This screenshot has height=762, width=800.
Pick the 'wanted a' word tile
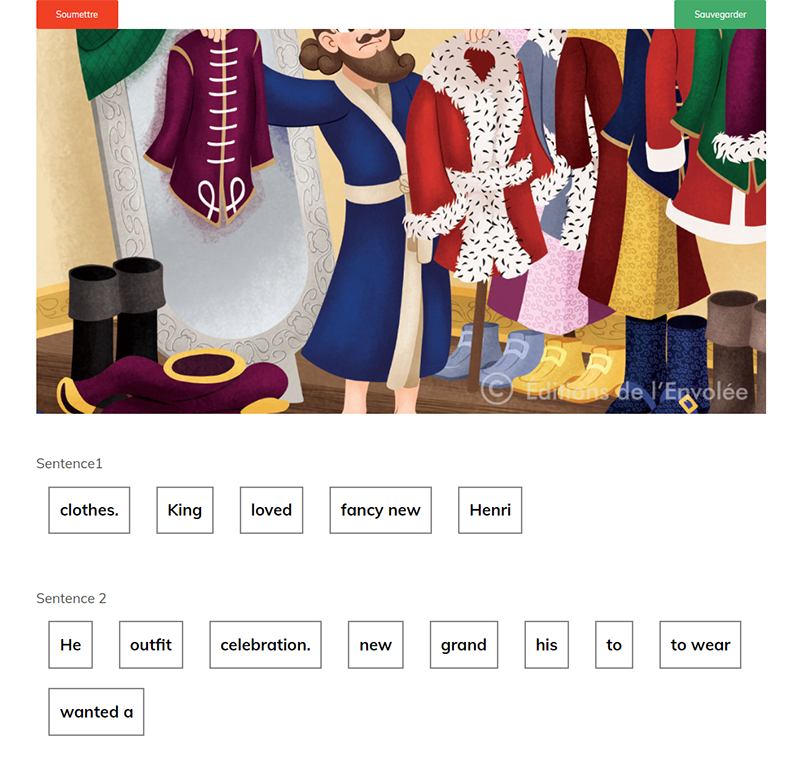[96, 712]
